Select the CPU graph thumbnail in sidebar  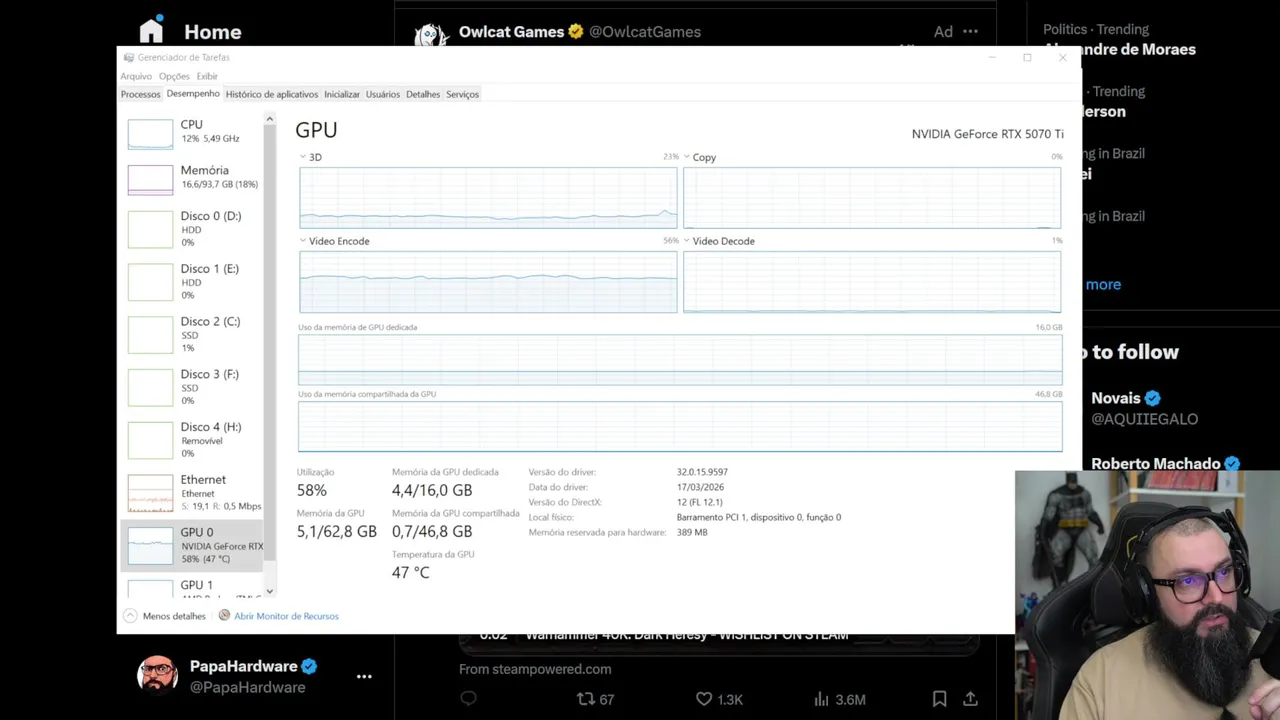point(150,134)
